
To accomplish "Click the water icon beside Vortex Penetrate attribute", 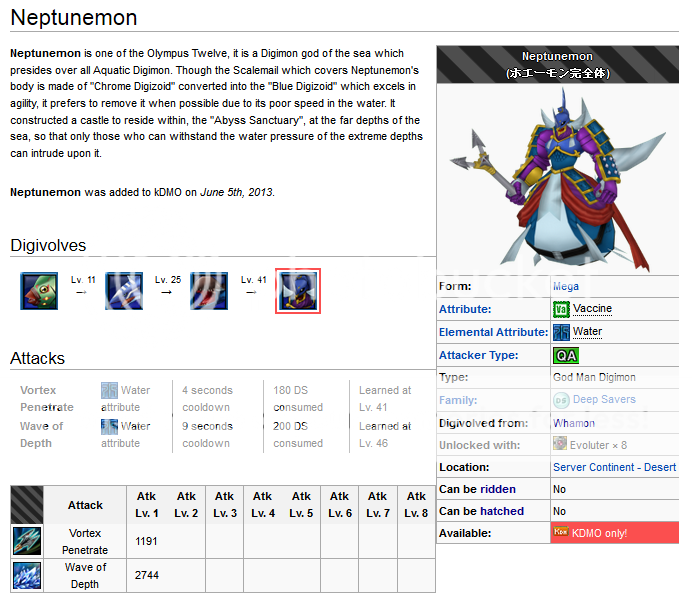I will point(109,391).
